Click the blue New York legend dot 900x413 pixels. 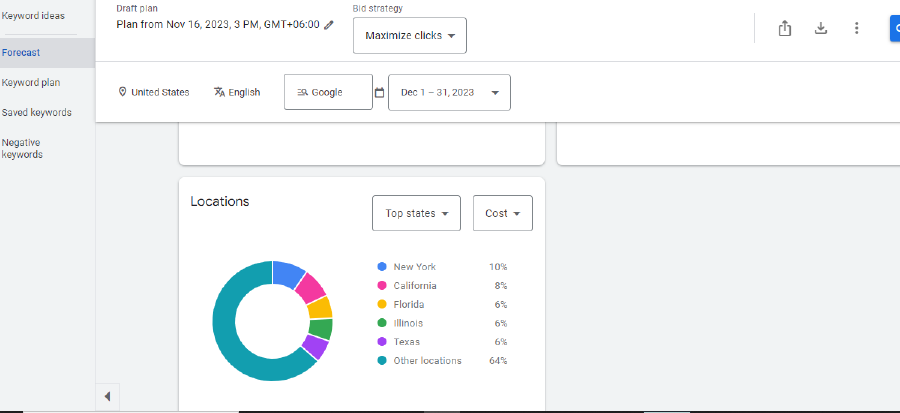click(382, 267)
